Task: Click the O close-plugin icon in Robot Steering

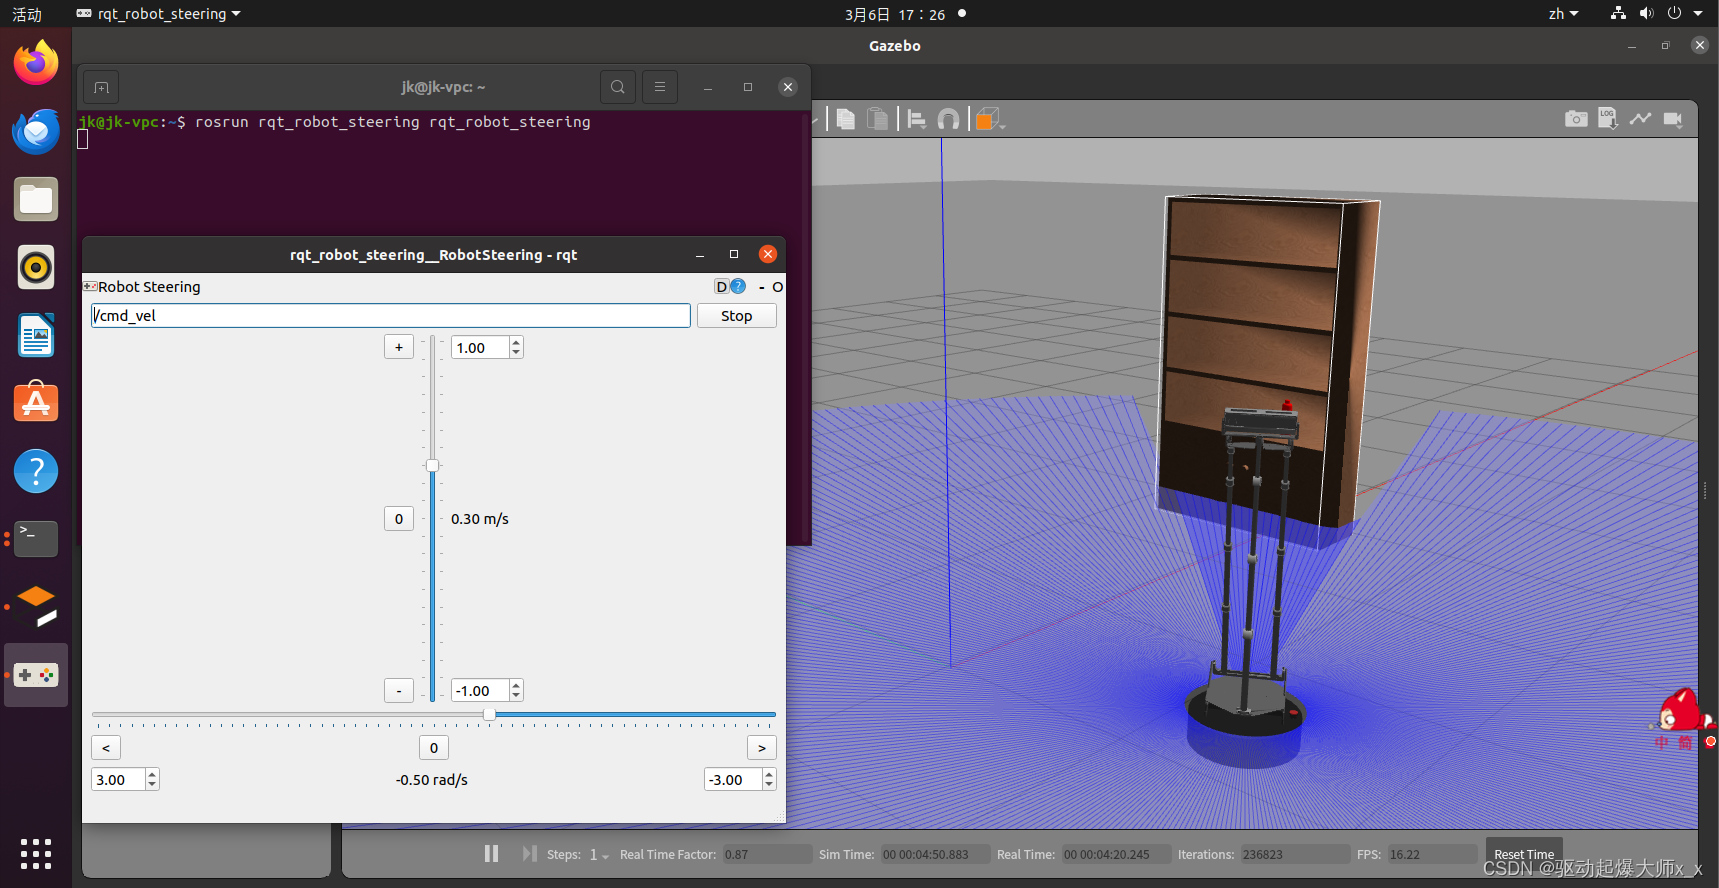Action: coord(778,287)
